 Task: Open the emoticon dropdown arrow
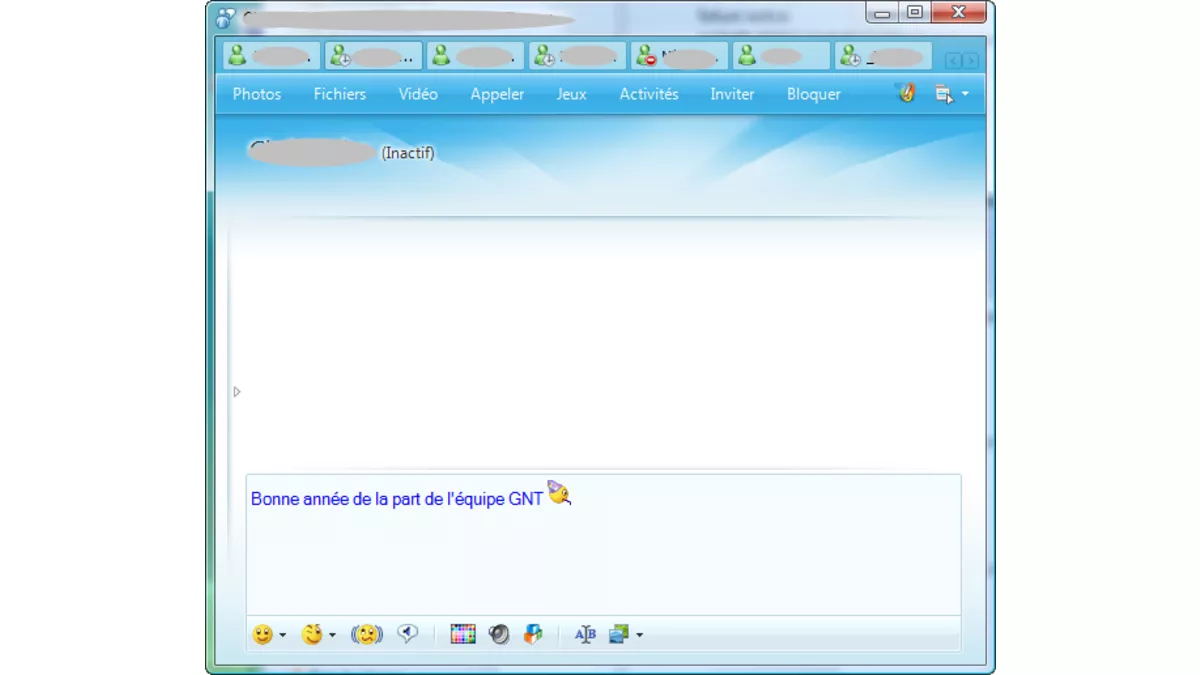tap(282, 635)
